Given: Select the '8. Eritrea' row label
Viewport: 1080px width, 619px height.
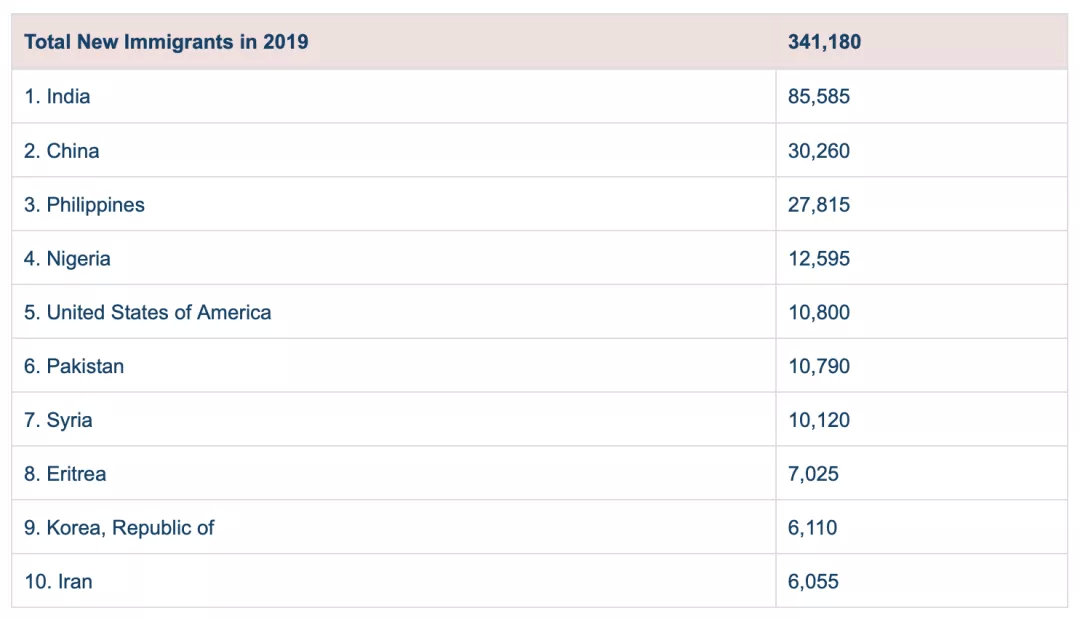Looking at the screenshot, I should pos(65,475).
